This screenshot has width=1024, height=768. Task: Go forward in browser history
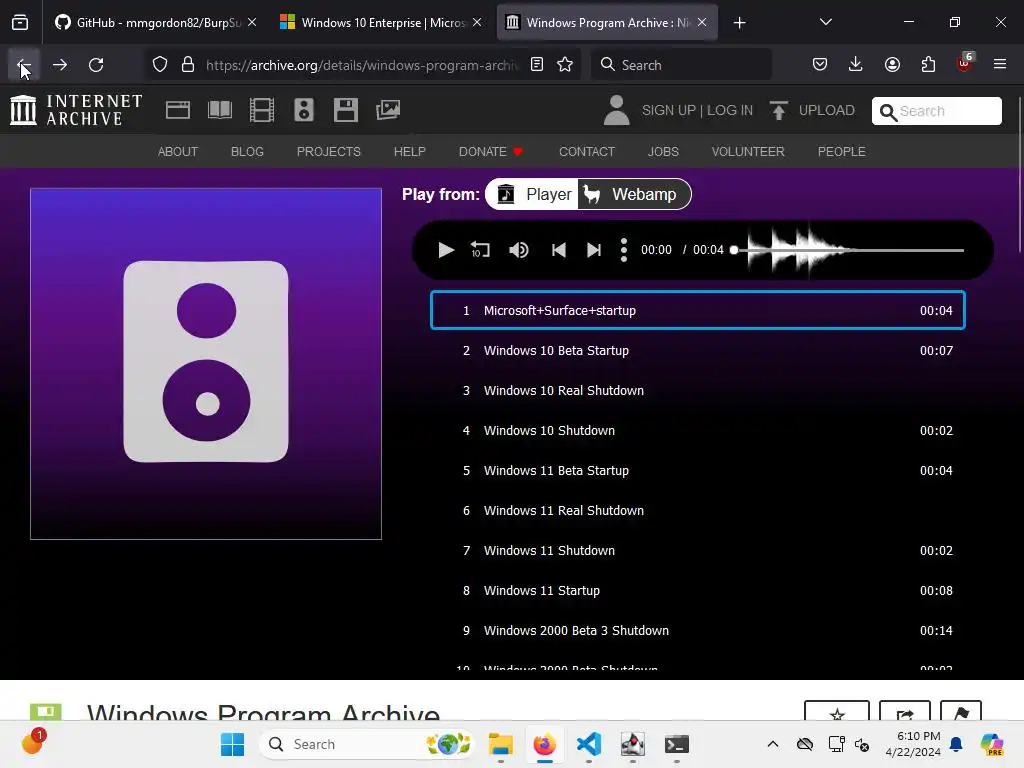[x=60, y=65]
